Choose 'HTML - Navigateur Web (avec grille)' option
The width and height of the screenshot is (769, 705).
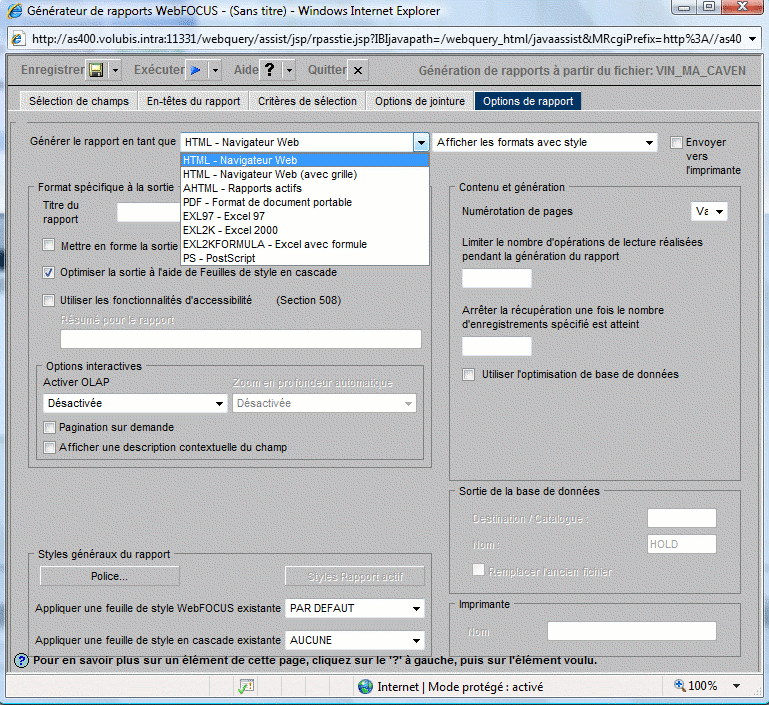pyautogui.click(x=305, y=175)
